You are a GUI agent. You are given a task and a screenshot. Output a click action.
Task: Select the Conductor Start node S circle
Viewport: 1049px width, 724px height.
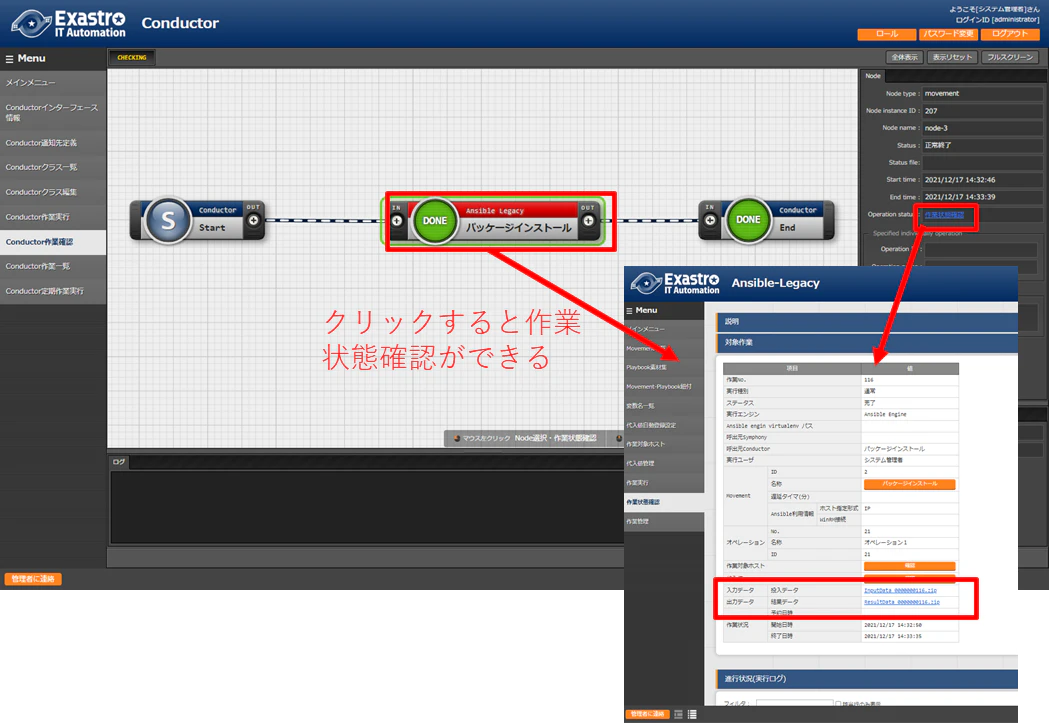(168, 220)
